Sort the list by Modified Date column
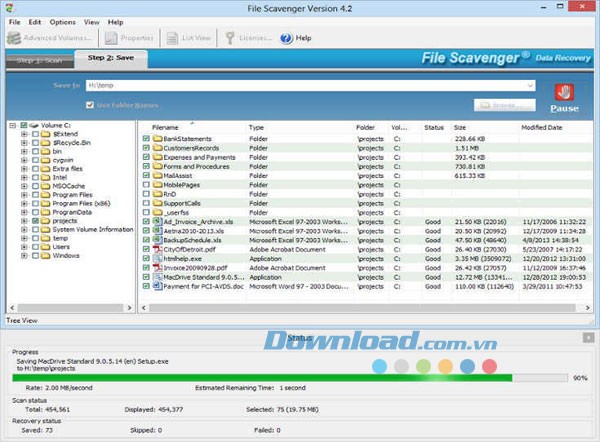600x442 pixels. pos(541,127)
